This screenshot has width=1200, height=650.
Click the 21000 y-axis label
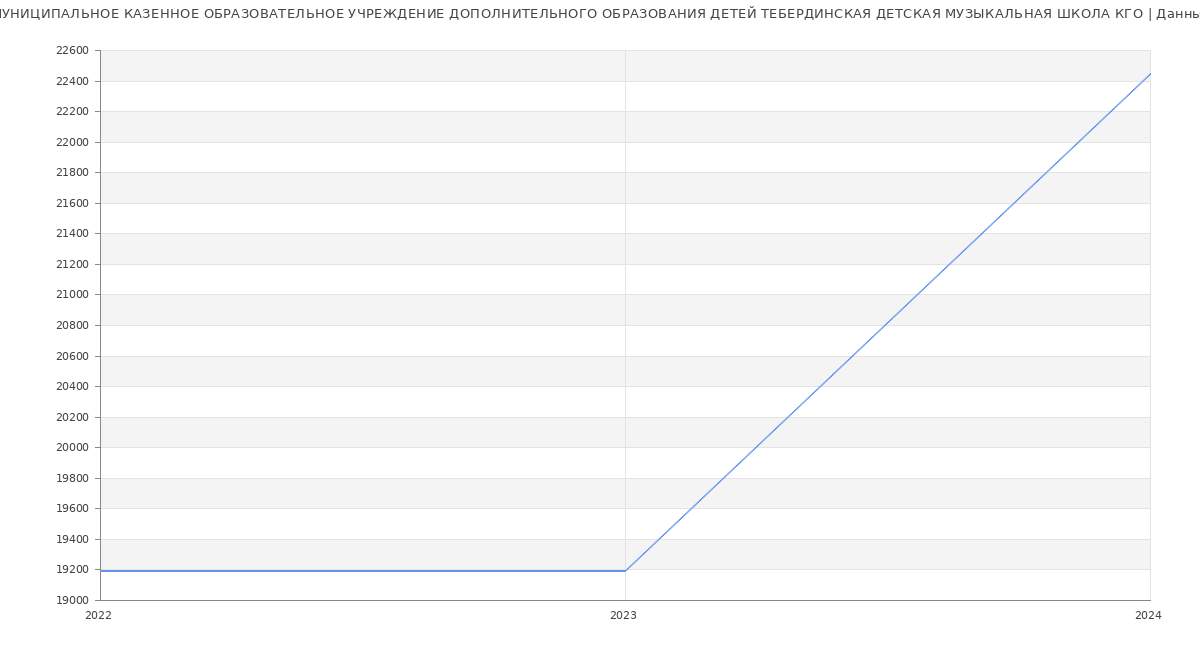(x=72, y=295)
